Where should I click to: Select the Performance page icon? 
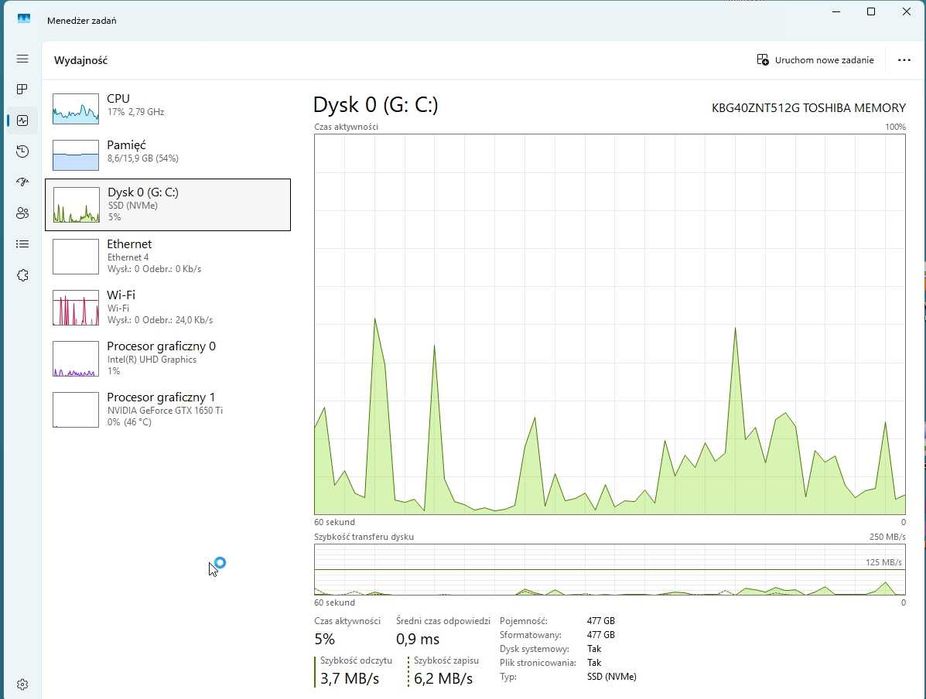pyautogui.click(x=22, y=120)
